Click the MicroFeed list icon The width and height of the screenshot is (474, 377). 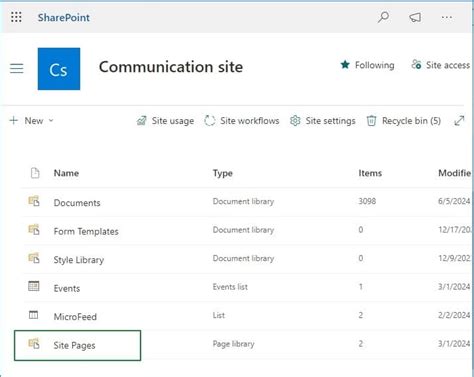pos(33,315)
